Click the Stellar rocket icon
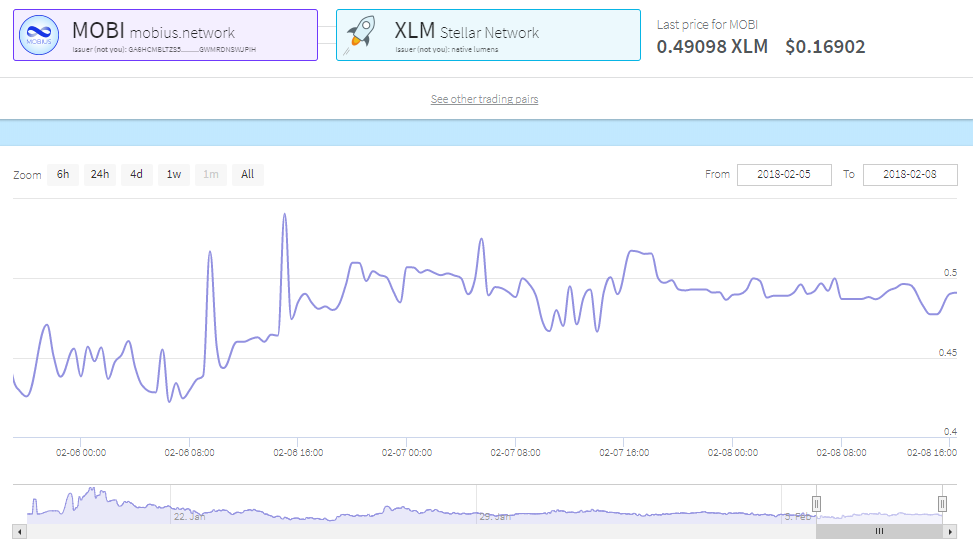Screen dimensions: 973x542 click(x=361, y=34)
